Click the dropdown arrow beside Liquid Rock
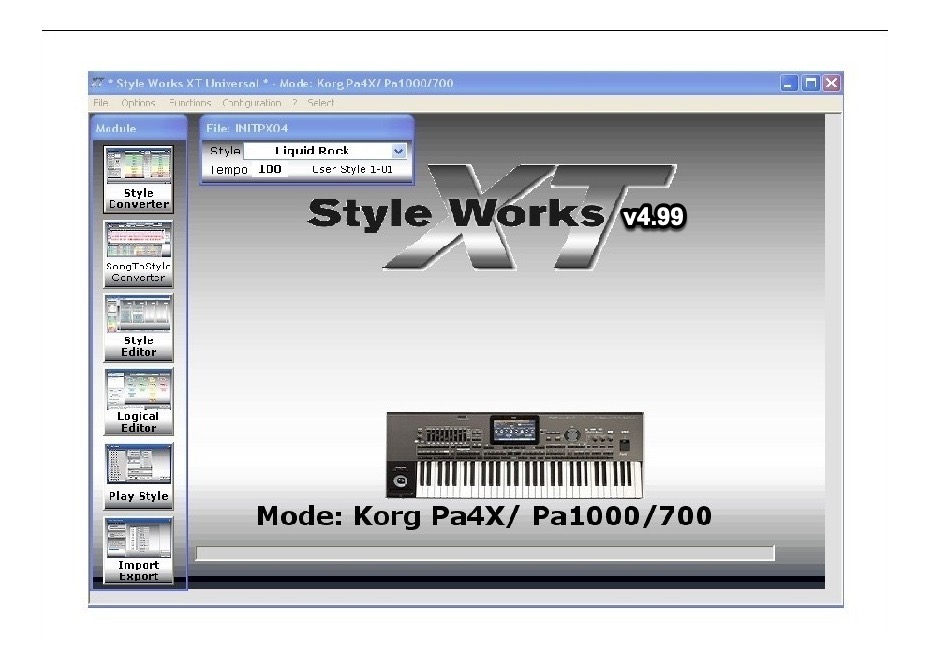The height and width of the screenshot is (668, 930). (x=398, y=151)
